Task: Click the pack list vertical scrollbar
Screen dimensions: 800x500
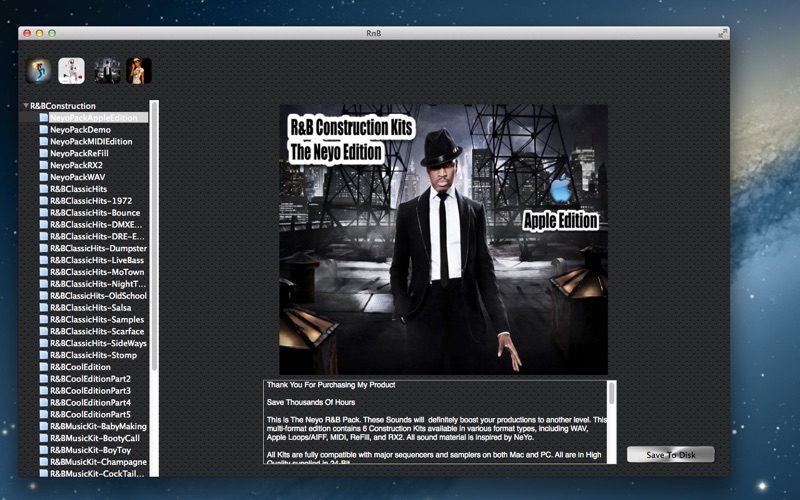Action: tap(155, 288)
